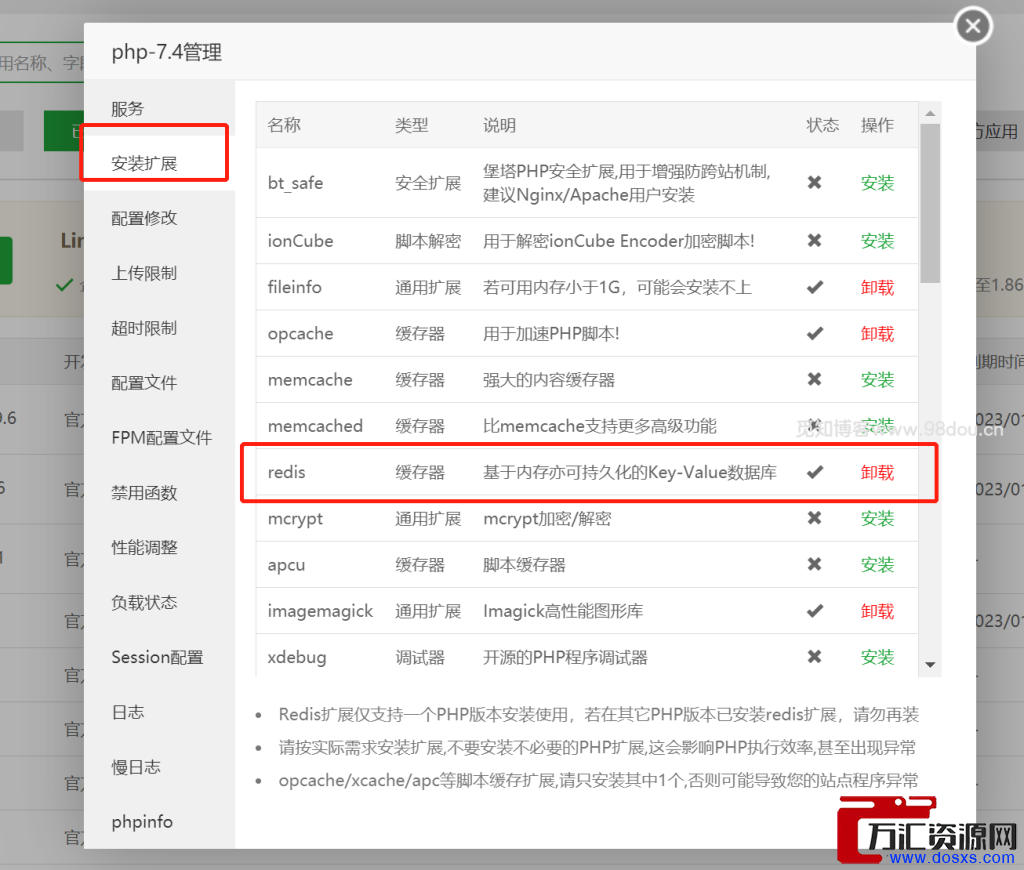1024x870 pixels.
Task: Click the redis installed checkmark icon
Action: [x=814, y=472]
